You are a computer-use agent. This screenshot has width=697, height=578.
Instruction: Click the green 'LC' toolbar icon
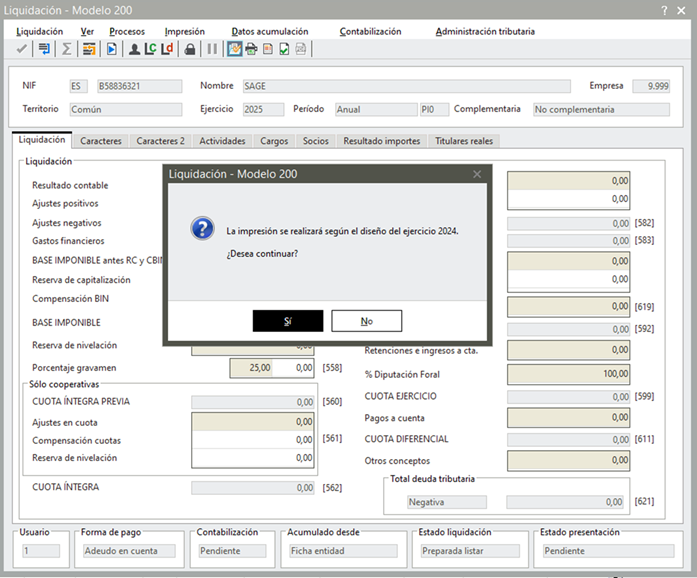pyautogui.click(x=150, y=48)
